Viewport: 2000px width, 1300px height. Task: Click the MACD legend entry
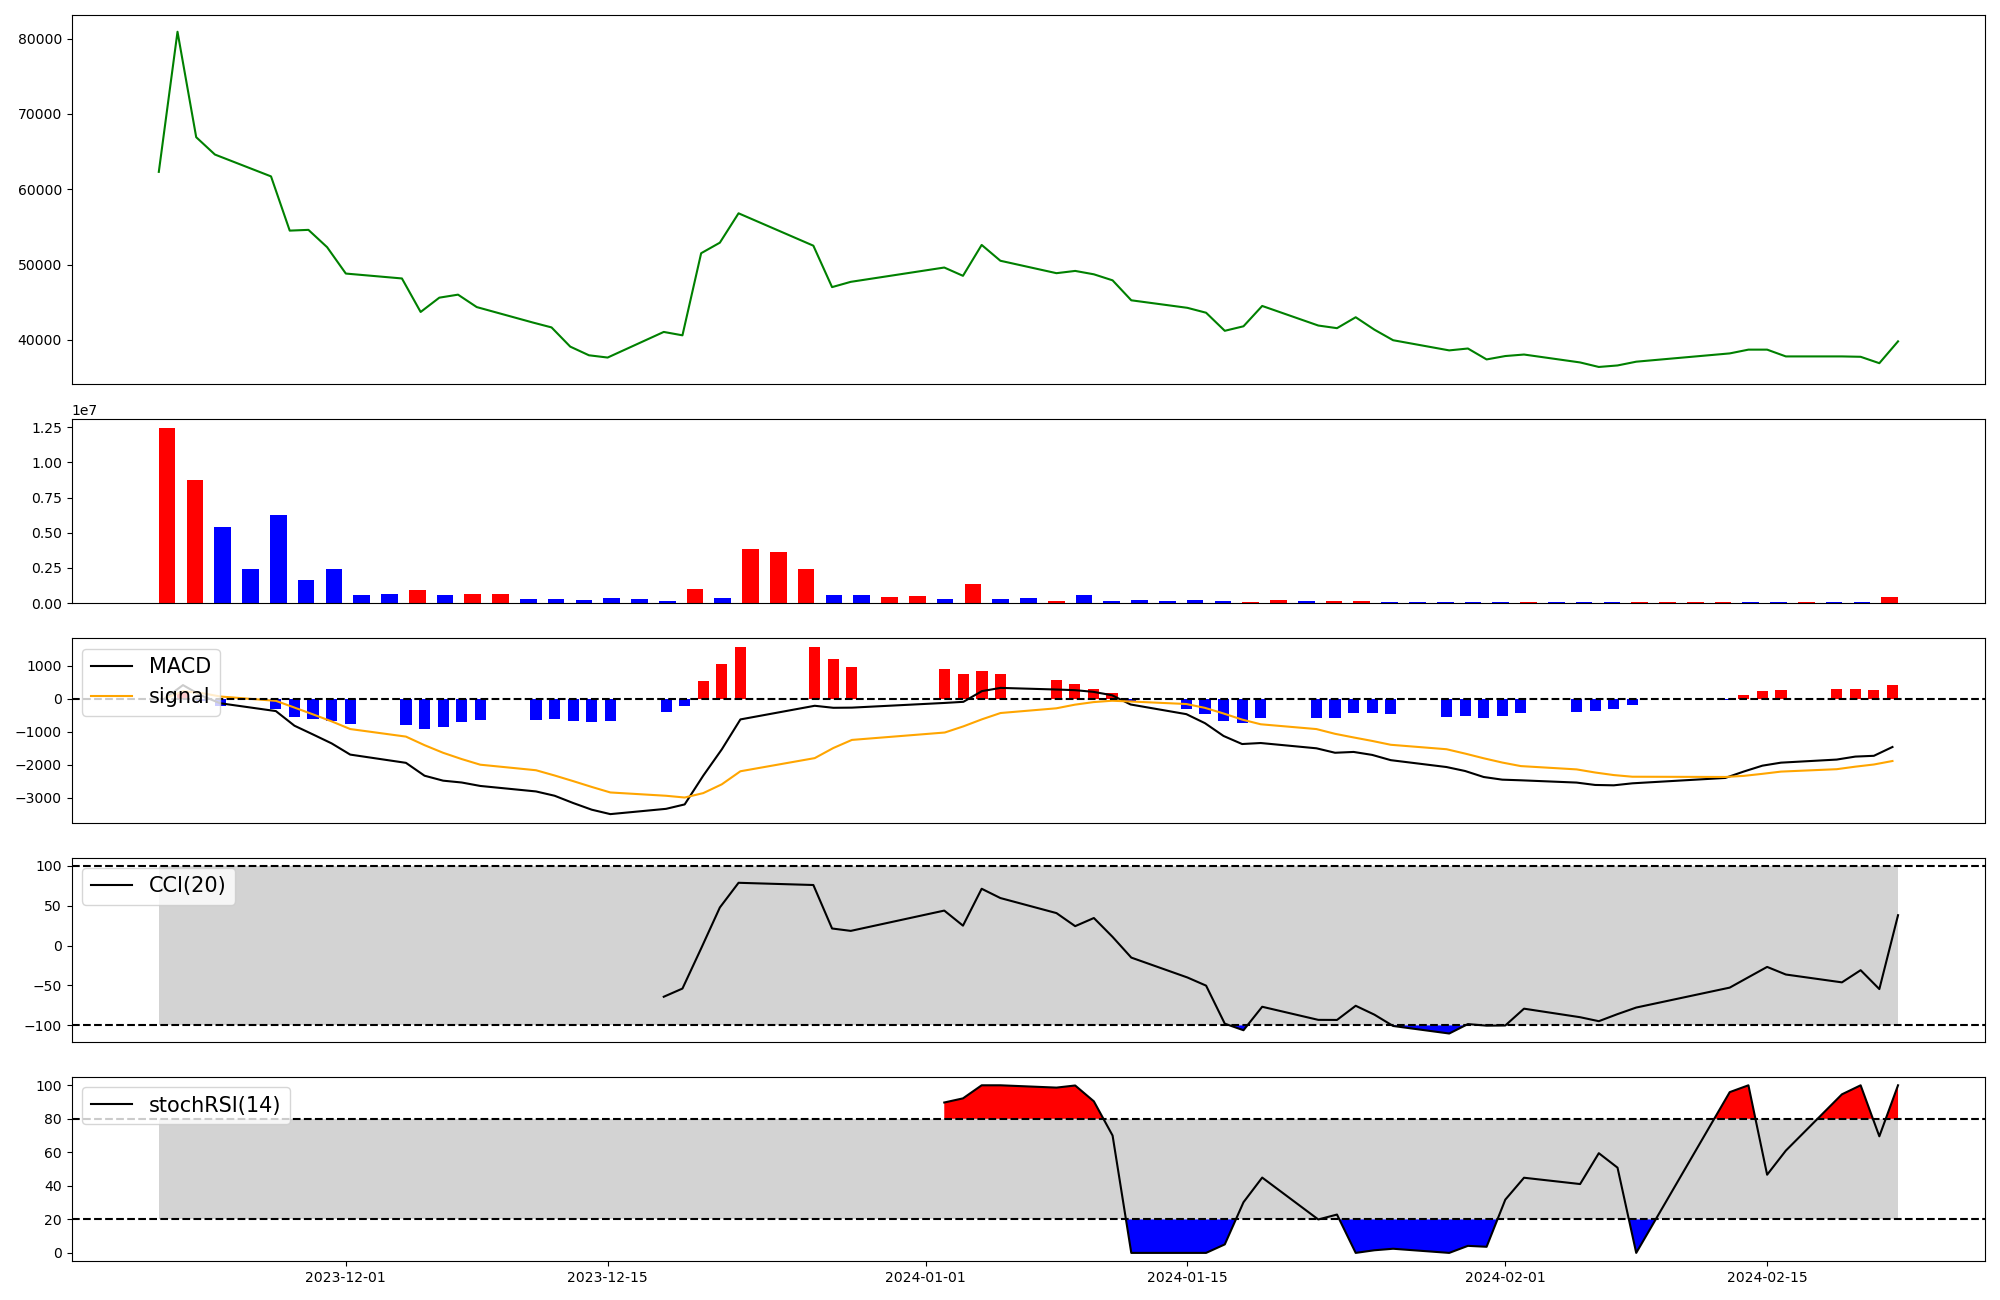pos(179,666)
